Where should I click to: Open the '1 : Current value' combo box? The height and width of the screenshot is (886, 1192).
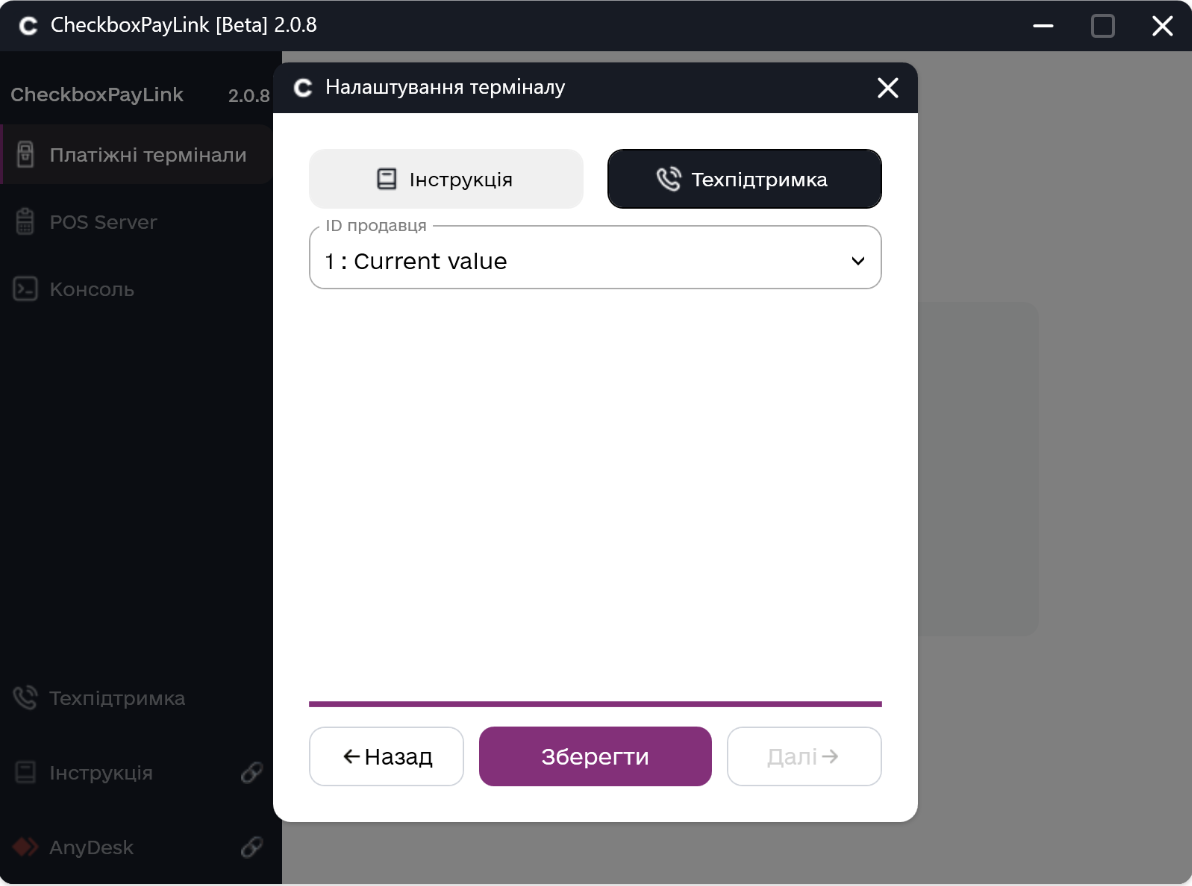click(x=580, y=261)
